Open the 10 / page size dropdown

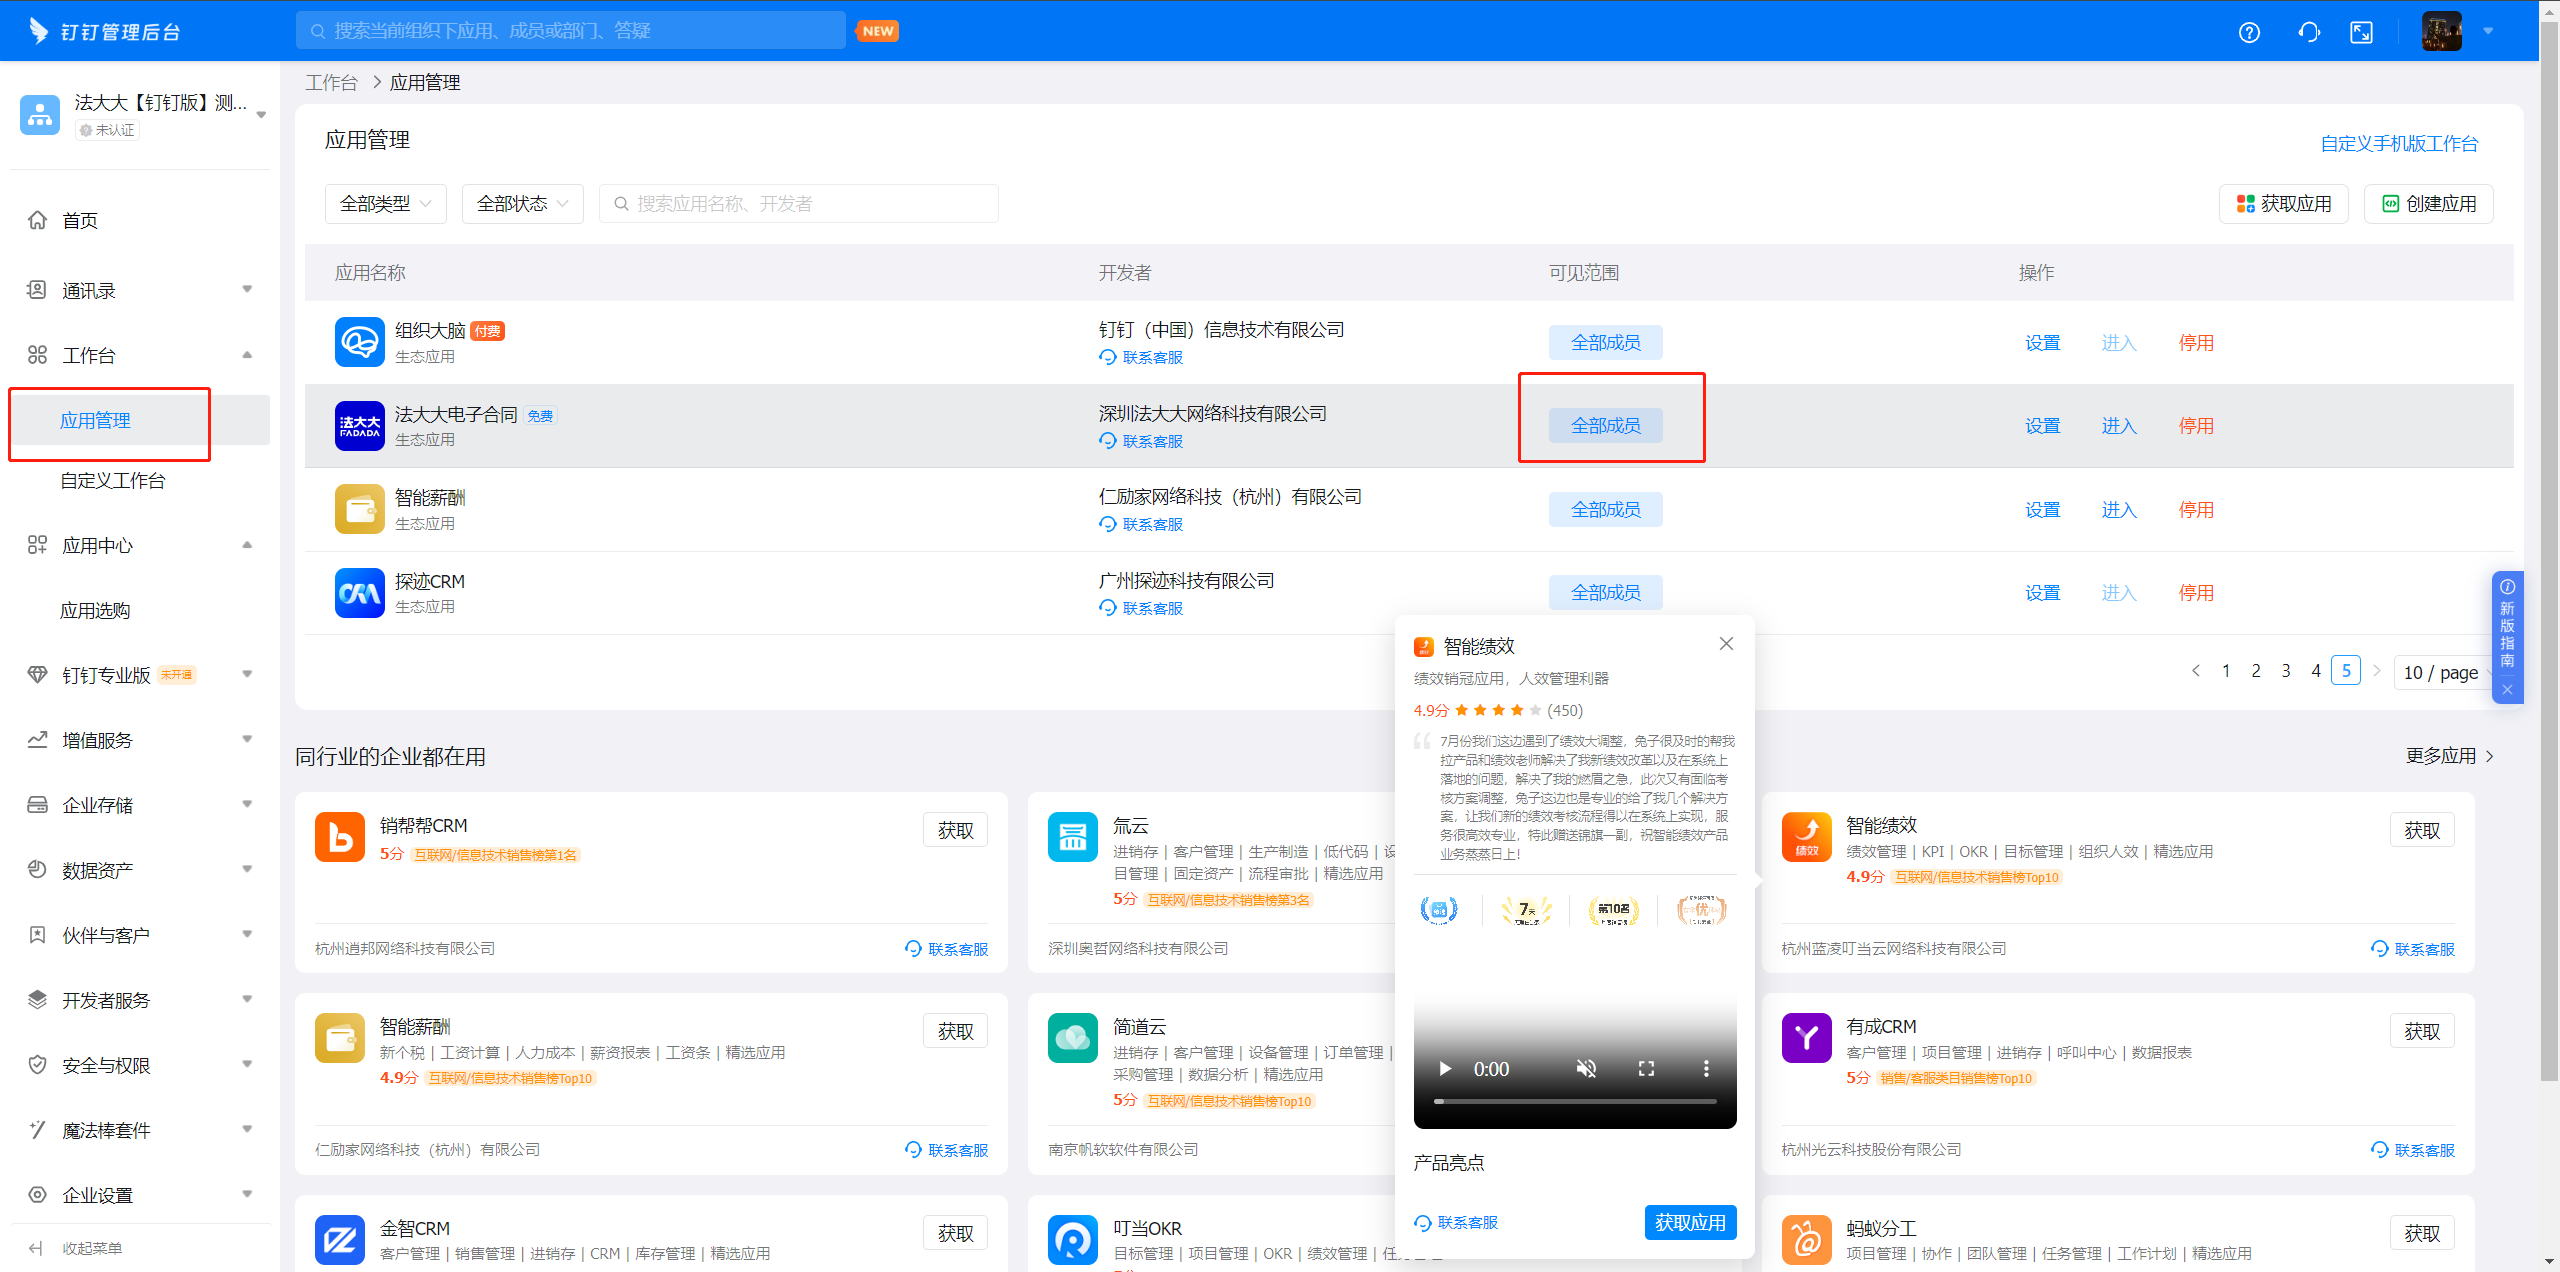(x=2443, y=672)
